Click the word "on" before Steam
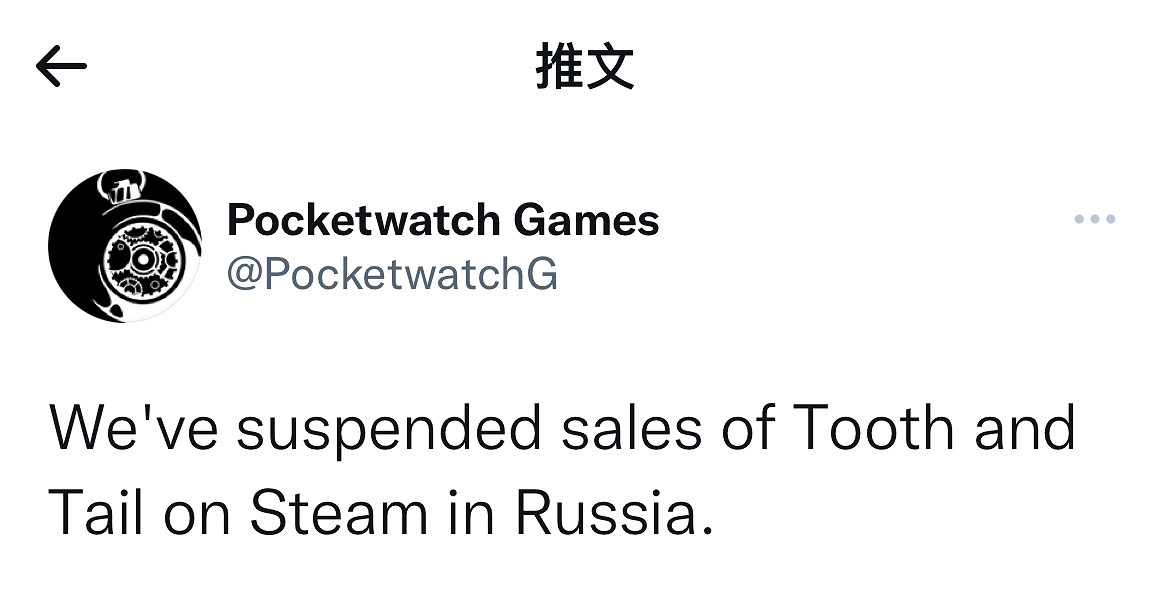The height and width of the screenshot is (613, 1170). click(196, 515)
